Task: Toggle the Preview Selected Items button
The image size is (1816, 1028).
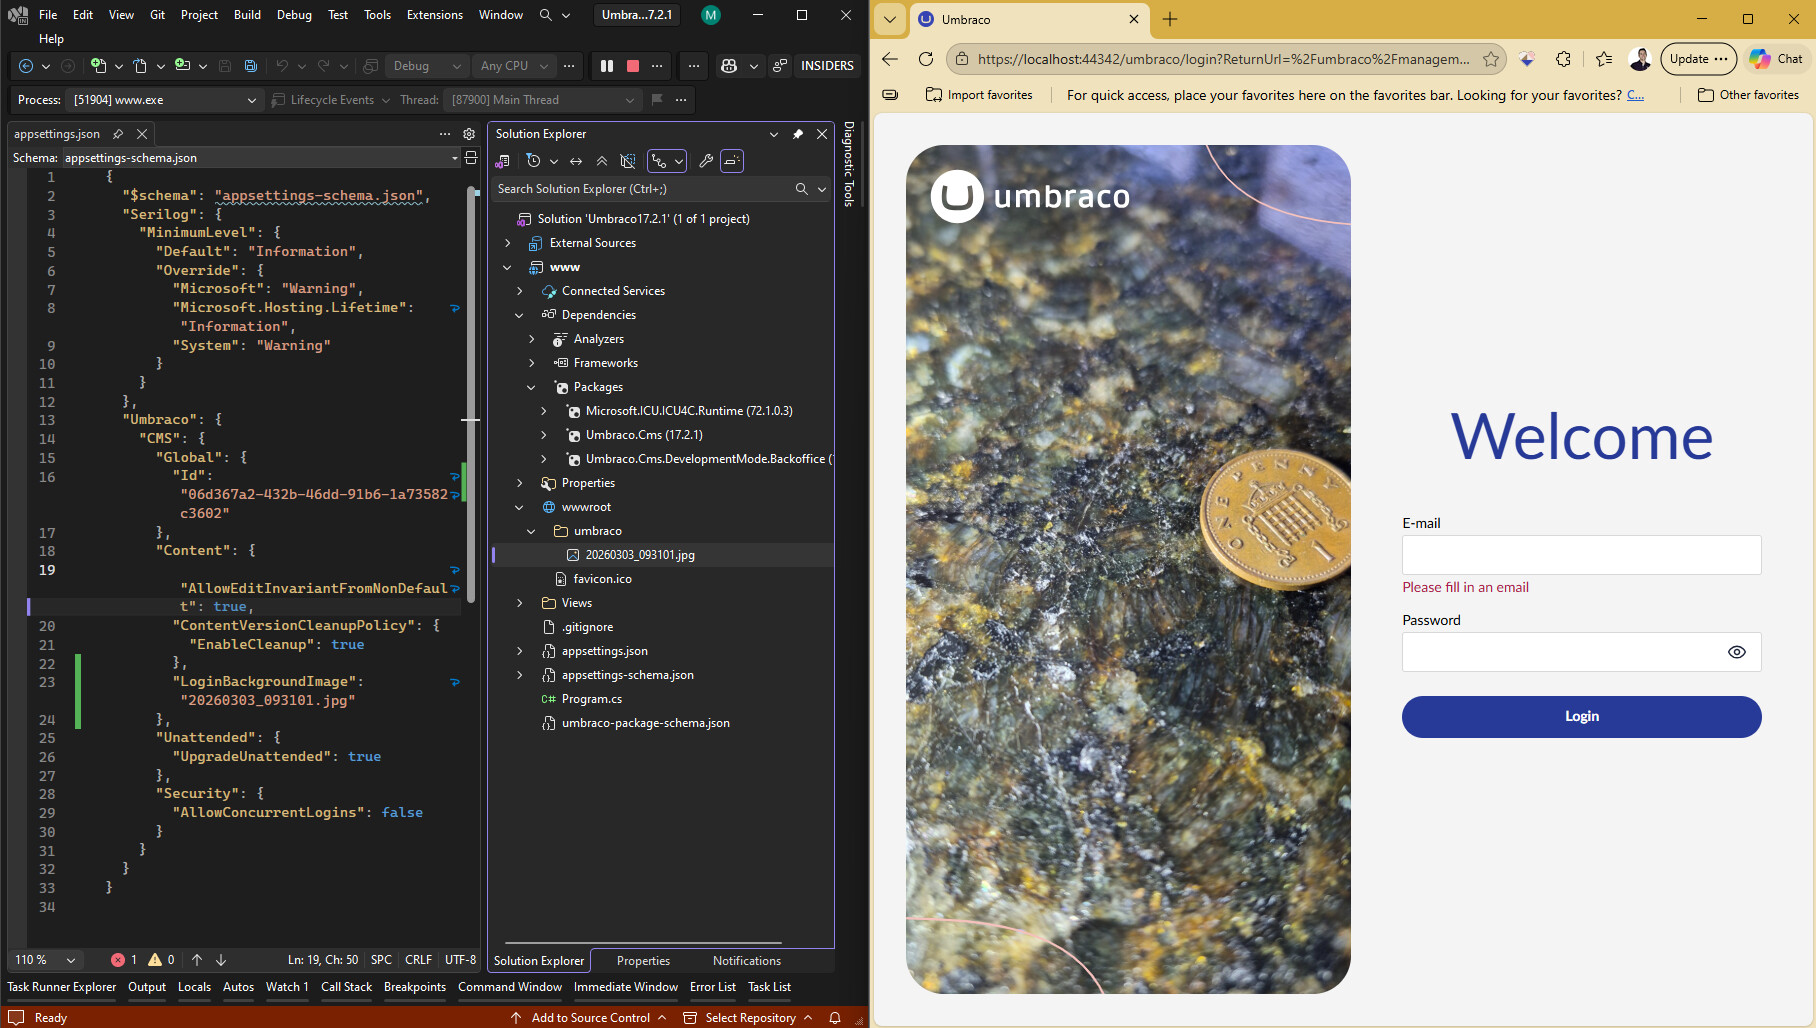Action: [732, 161]
